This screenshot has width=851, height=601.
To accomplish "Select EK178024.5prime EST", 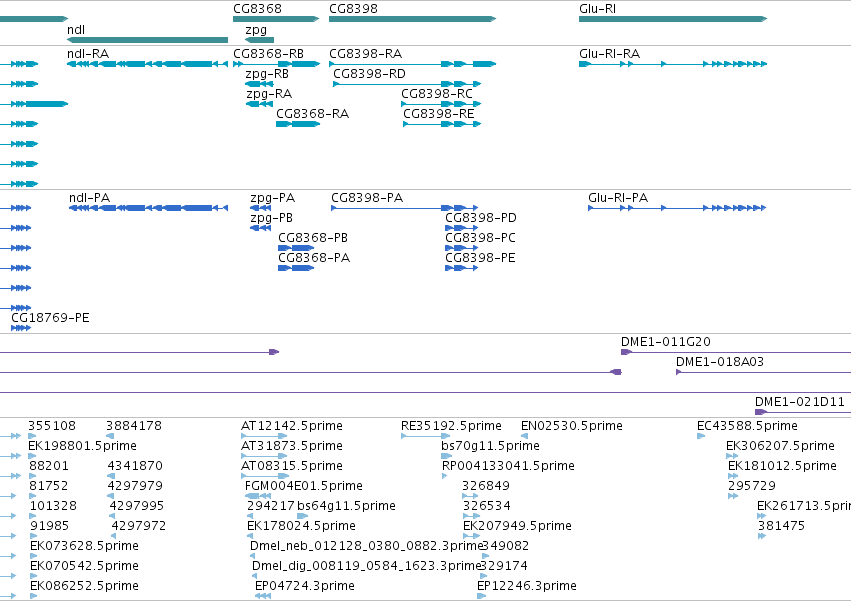I will tap(250, 536).
